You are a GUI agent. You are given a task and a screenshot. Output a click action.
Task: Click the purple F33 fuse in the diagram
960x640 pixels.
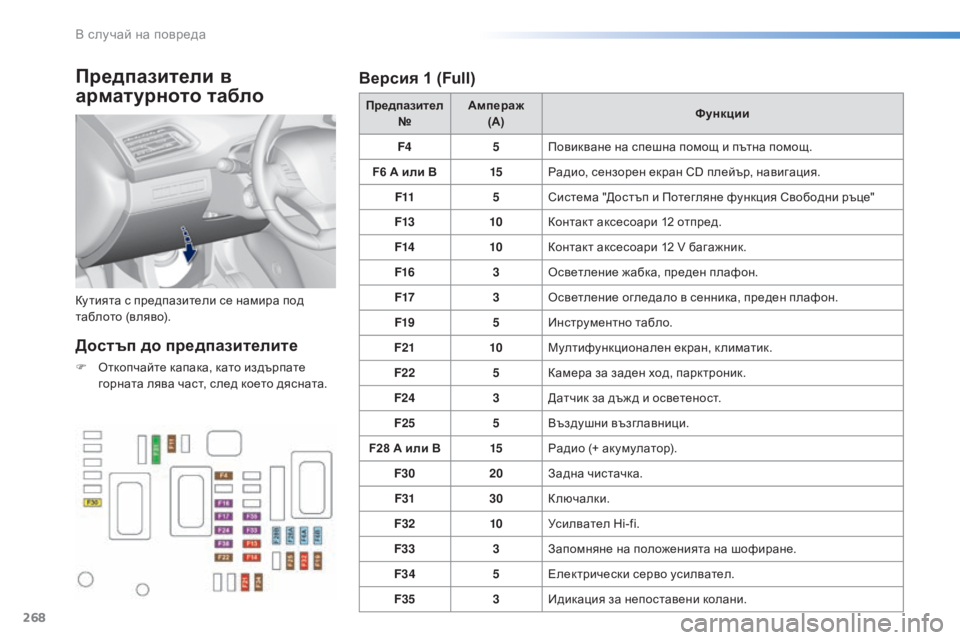(x=252, y=530)
